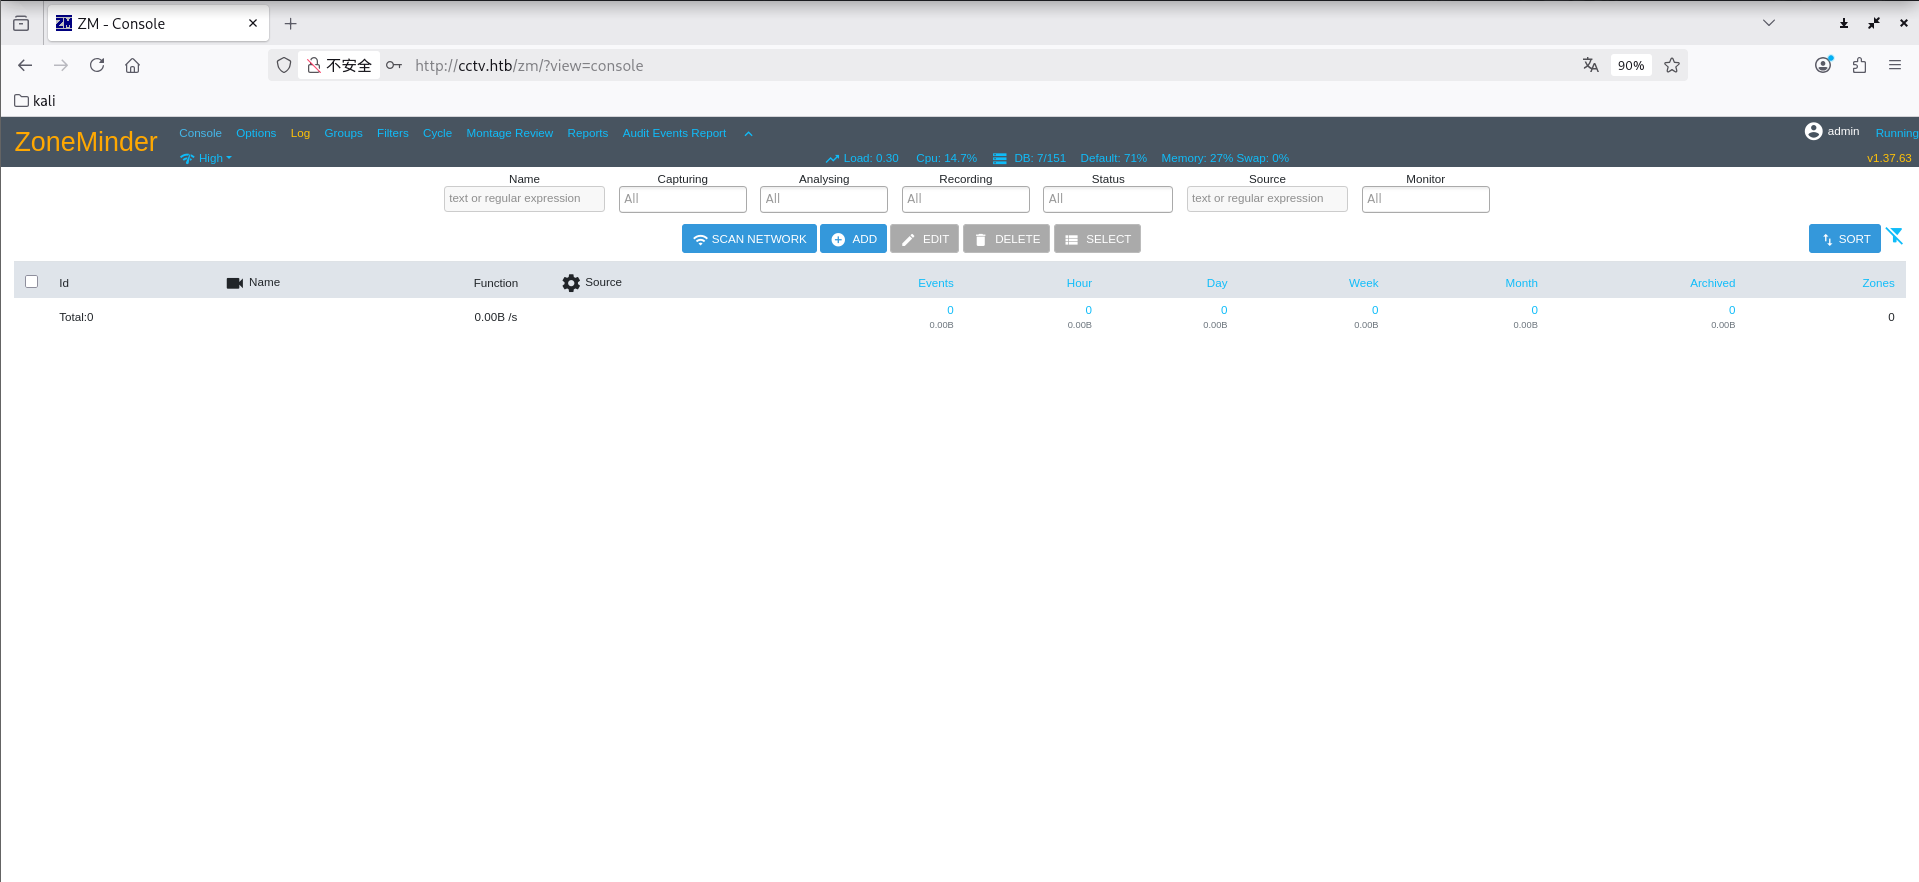The image size is (1919, 882).
Task: Collapse the navigation bar with the chevron
Action: tap(748, 134)
